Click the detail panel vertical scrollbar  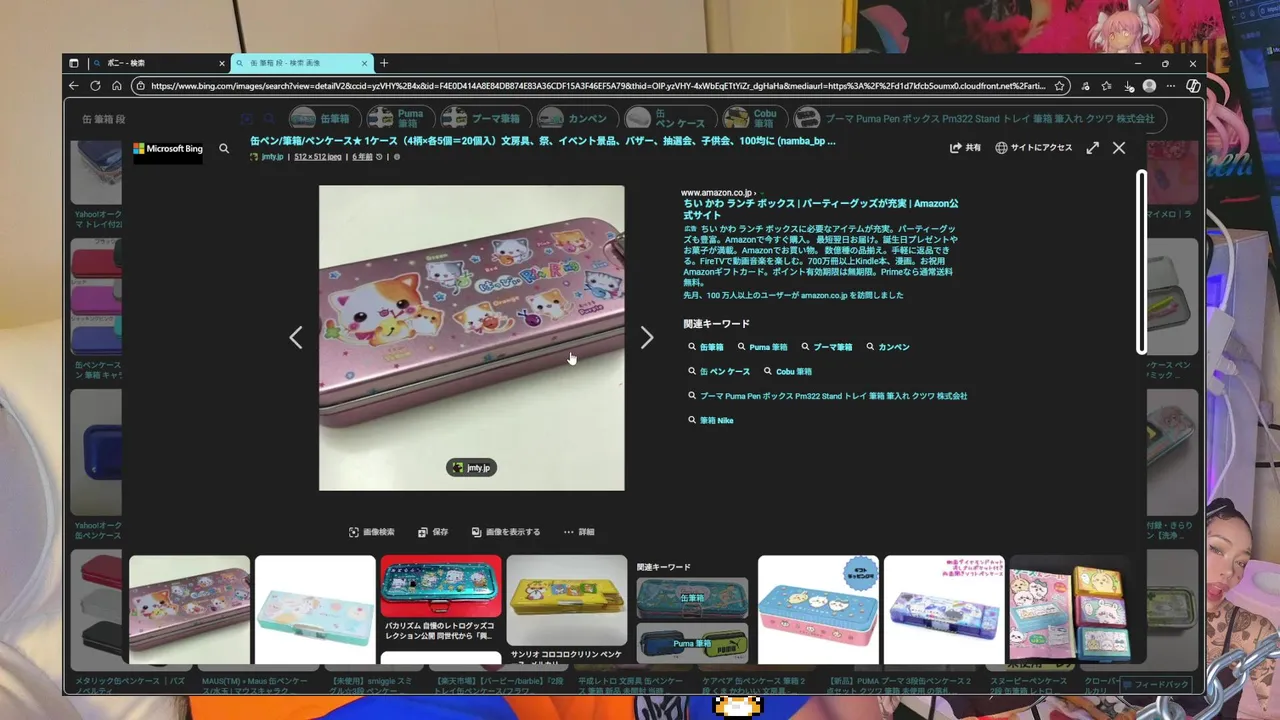(x=1141, y=262)
